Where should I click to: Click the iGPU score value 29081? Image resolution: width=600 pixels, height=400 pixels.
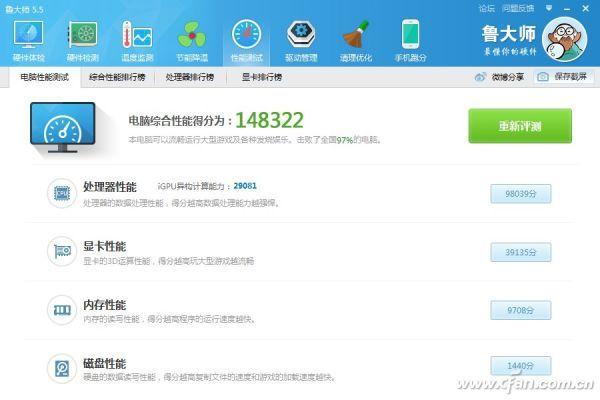pos(245,186)
